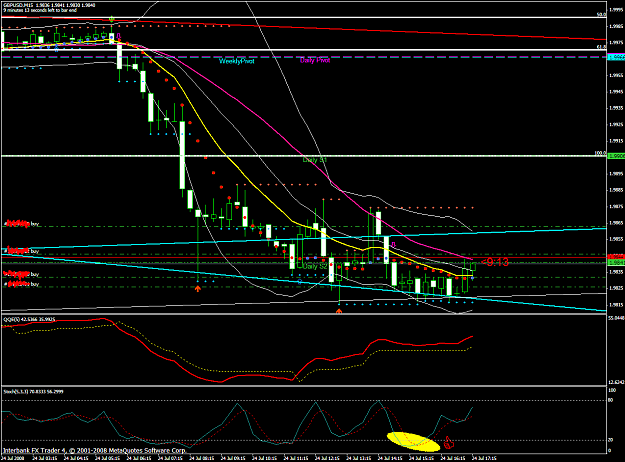Click the 1.9935 price scale value
Image resolution: width=625 pixels, height=462 pixels.
coord(616,108)
